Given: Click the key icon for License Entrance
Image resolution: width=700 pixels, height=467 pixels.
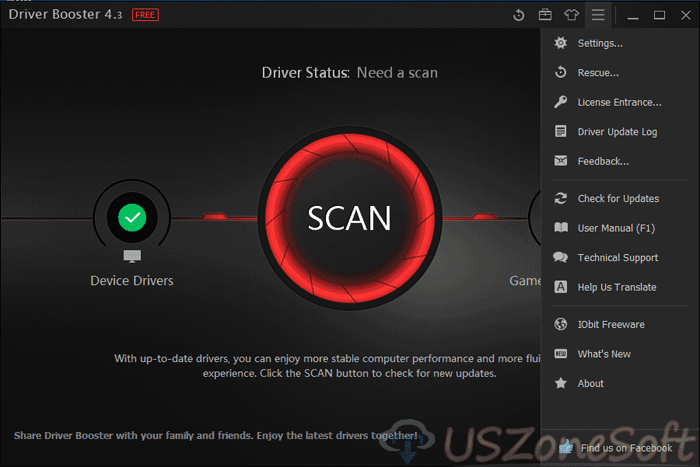Looking at the screenshot, I should 561,102.
